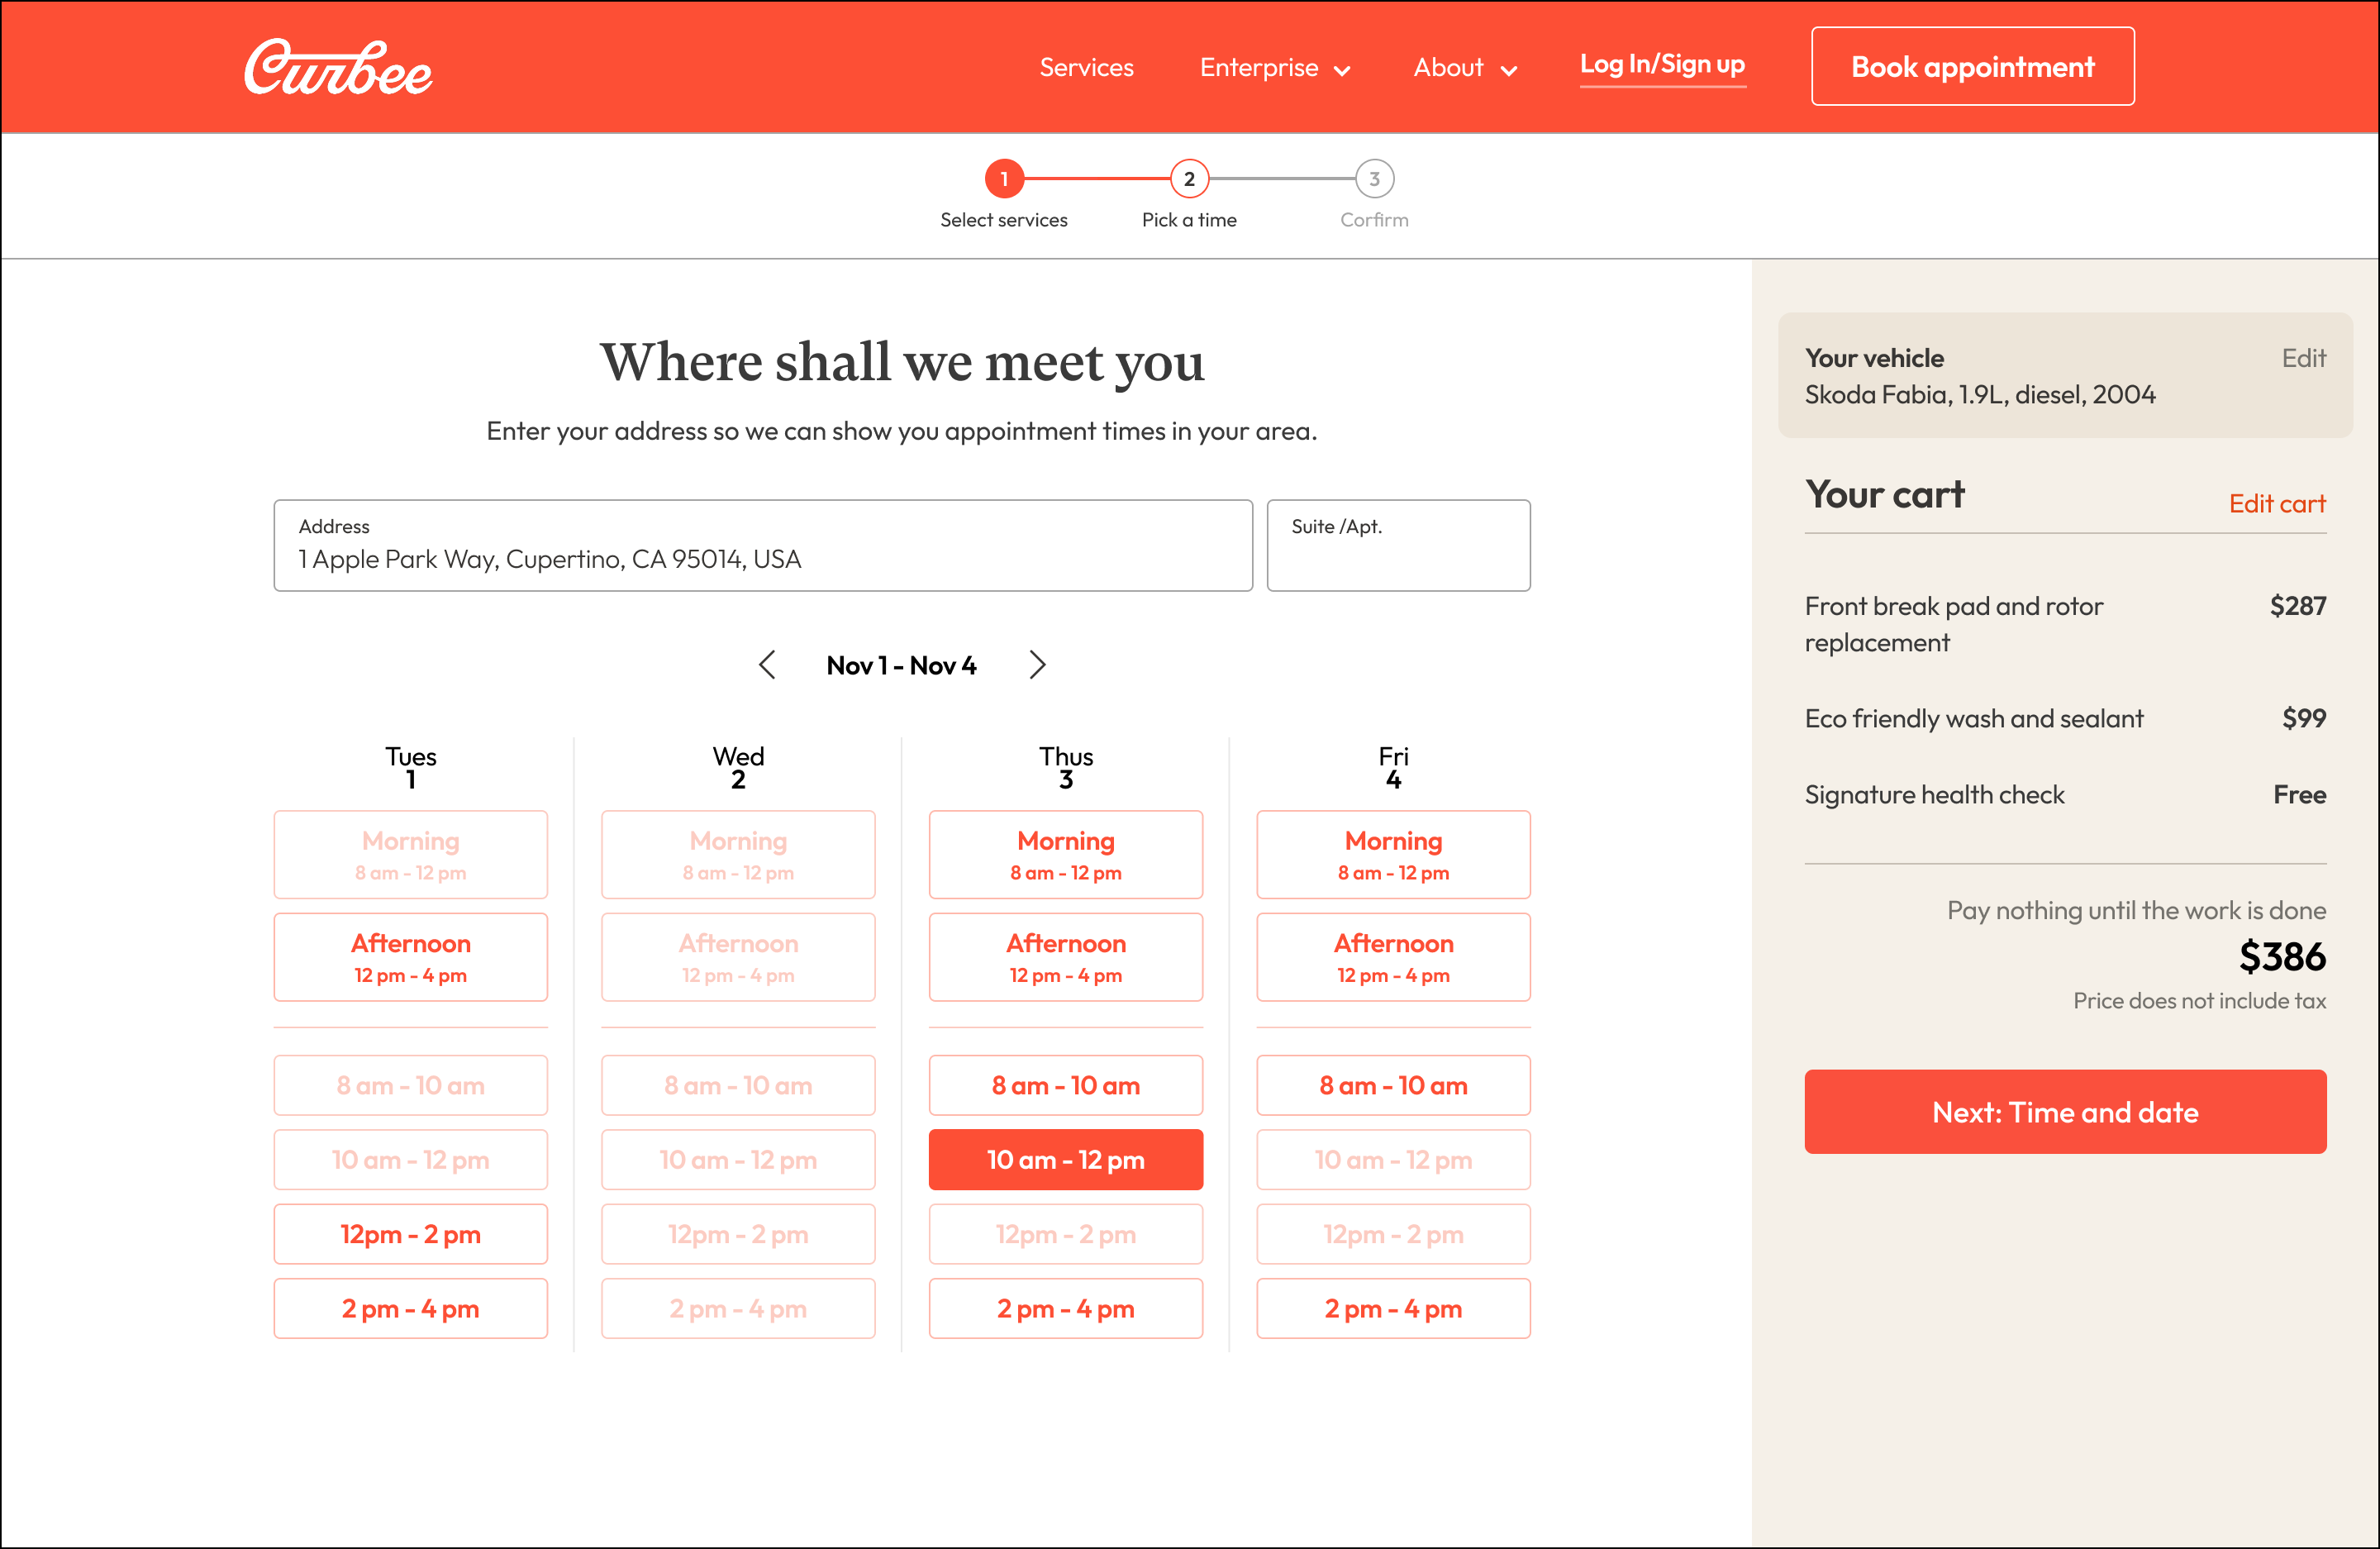Click the Wed 2 day header

point(738,767)
